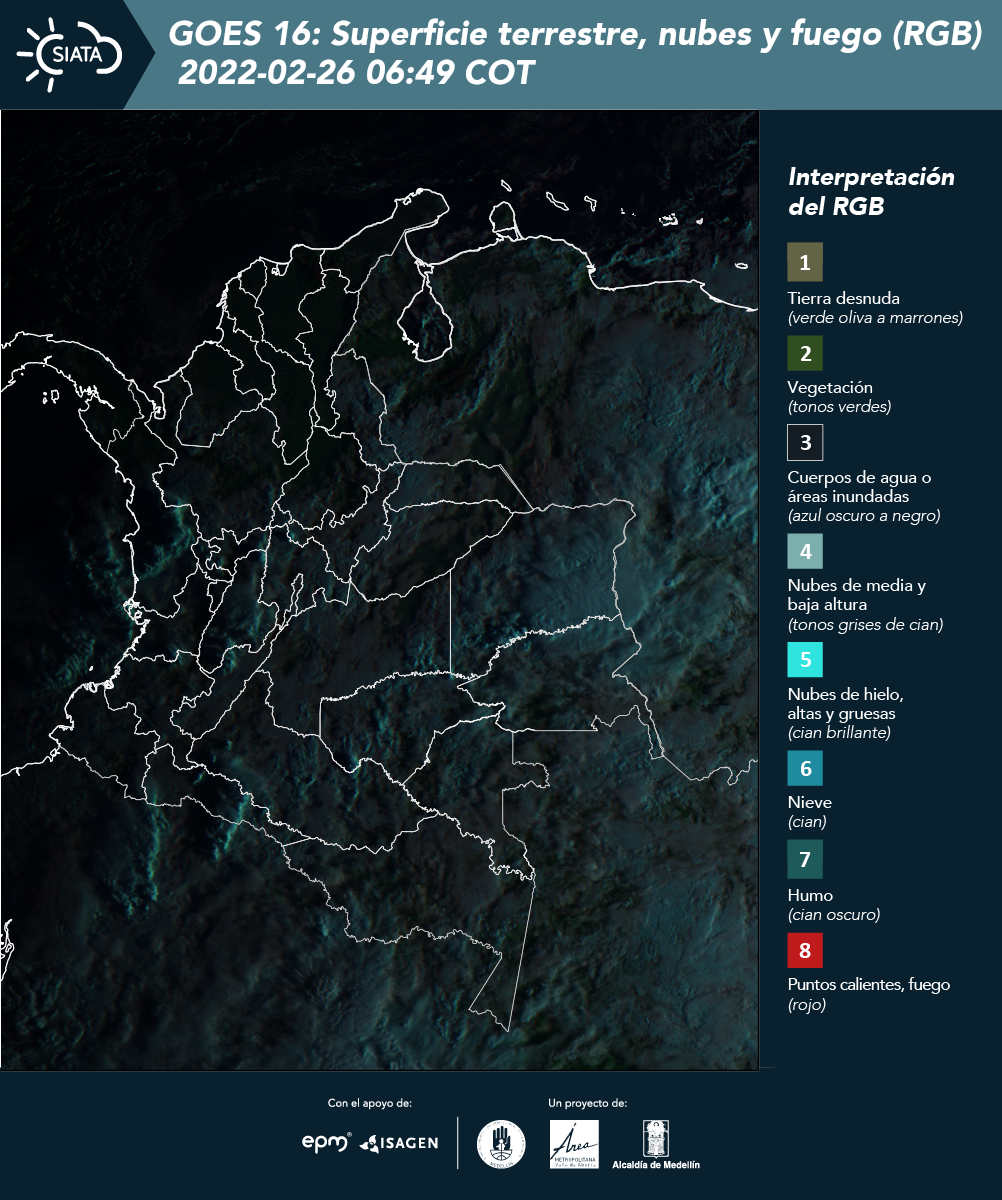Viewport: 1002px width, 1200px height.
Task: Select the number 3 water bodies swatch
Action: point(805,442)
